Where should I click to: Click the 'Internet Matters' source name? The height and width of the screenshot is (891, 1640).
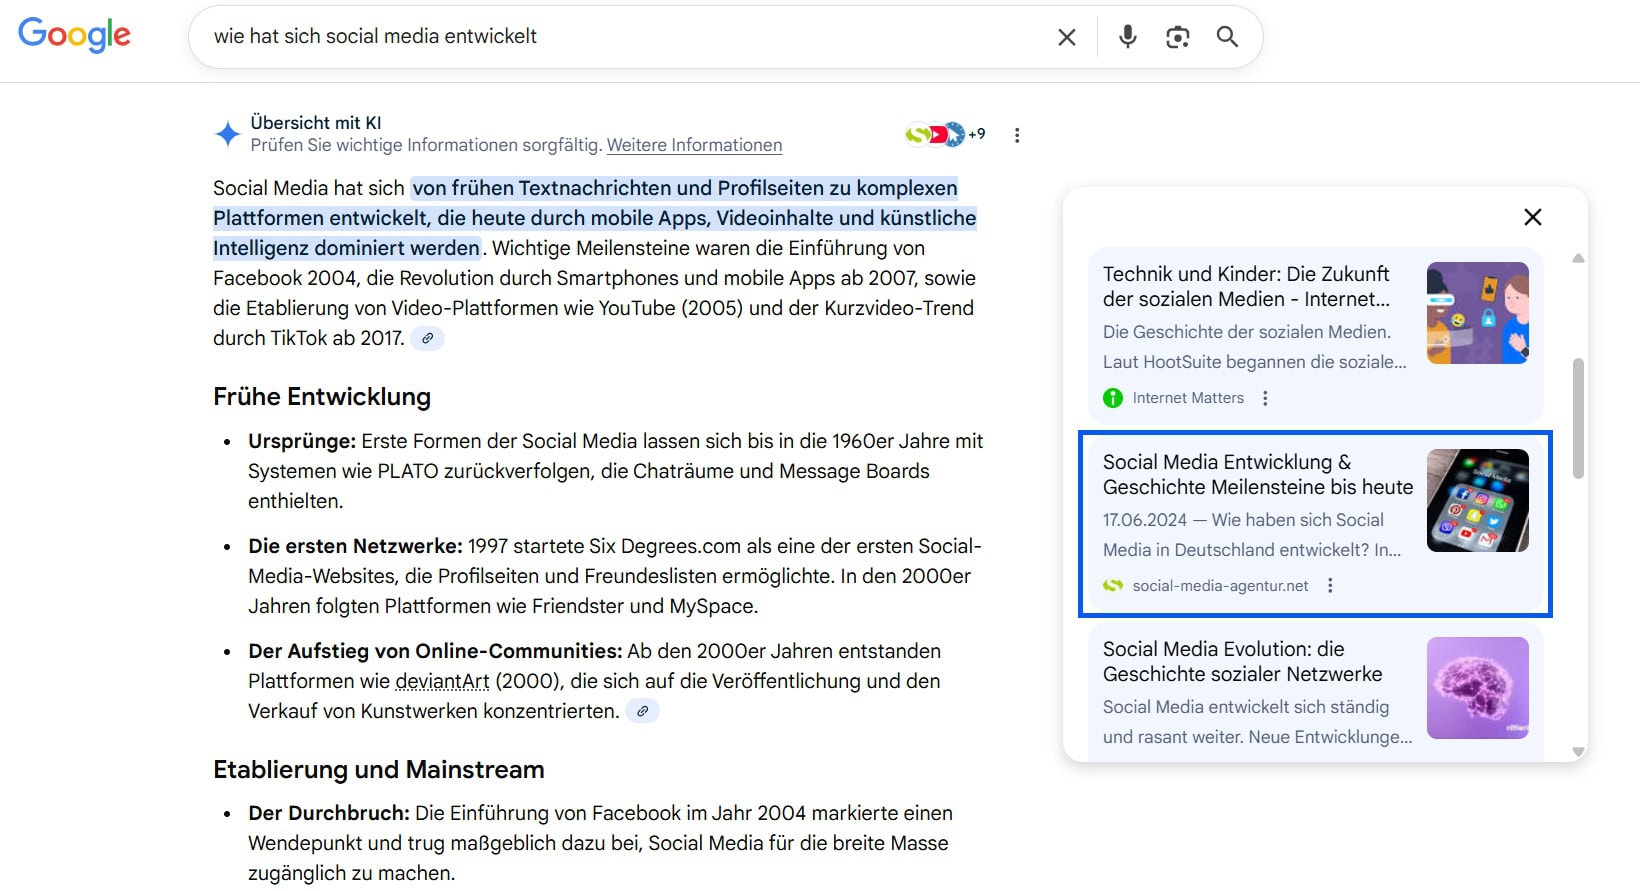tap(1188, 398)
